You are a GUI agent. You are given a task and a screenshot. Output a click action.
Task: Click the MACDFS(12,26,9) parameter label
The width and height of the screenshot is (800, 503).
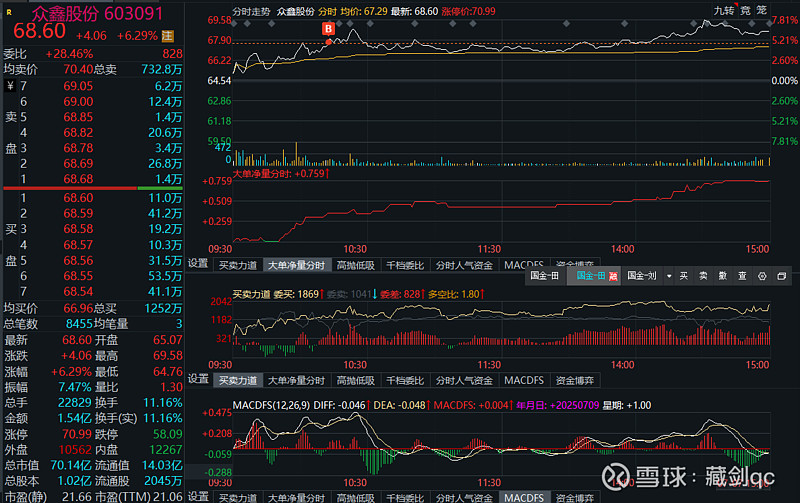click(x=271, y=405)
